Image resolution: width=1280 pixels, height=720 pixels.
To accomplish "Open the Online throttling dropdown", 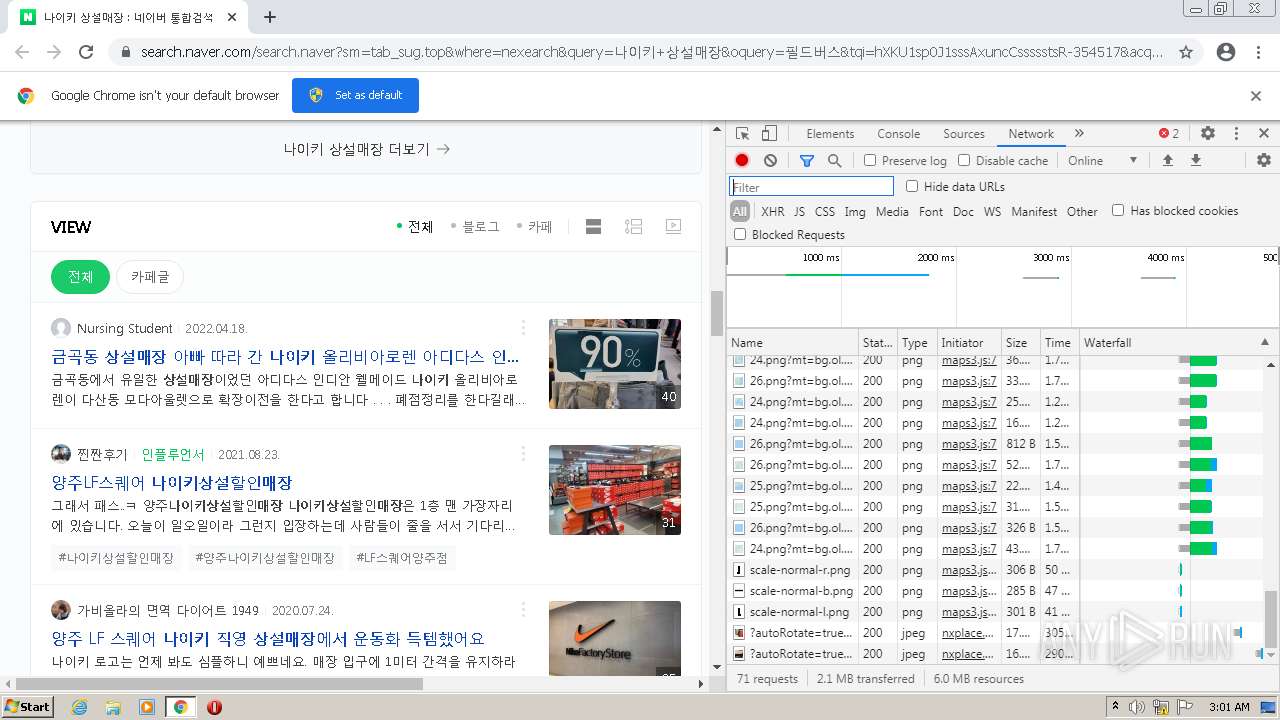I will (x=1102, y=160).
